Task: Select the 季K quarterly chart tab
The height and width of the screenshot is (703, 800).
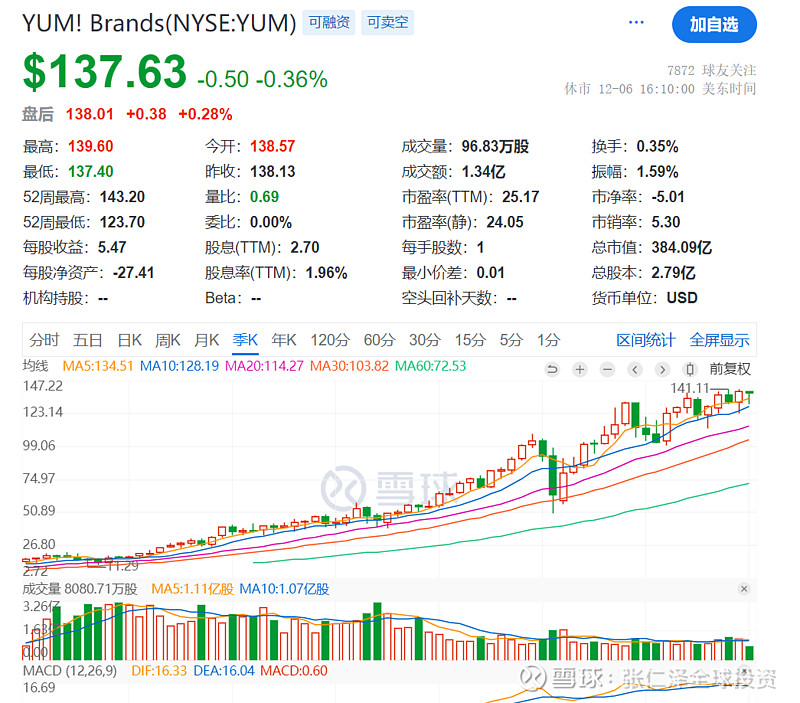Action: point(245,340)
